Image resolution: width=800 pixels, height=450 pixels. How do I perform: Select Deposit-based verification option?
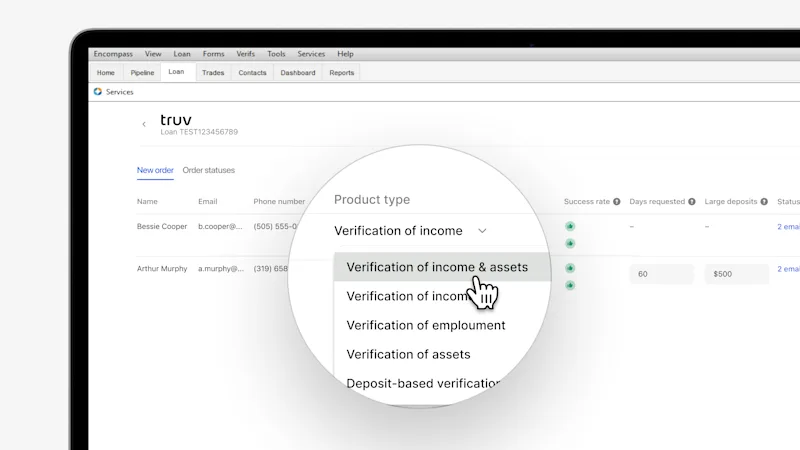click(423, 383)
